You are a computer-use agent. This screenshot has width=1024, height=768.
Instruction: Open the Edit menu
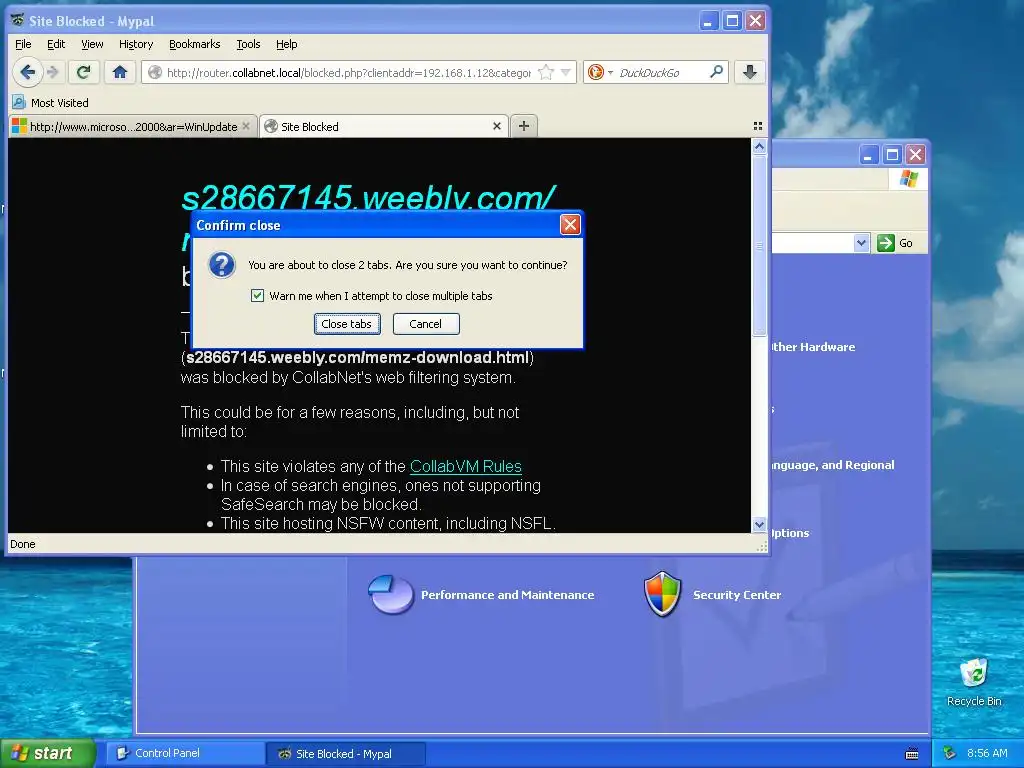click(56, 44)
